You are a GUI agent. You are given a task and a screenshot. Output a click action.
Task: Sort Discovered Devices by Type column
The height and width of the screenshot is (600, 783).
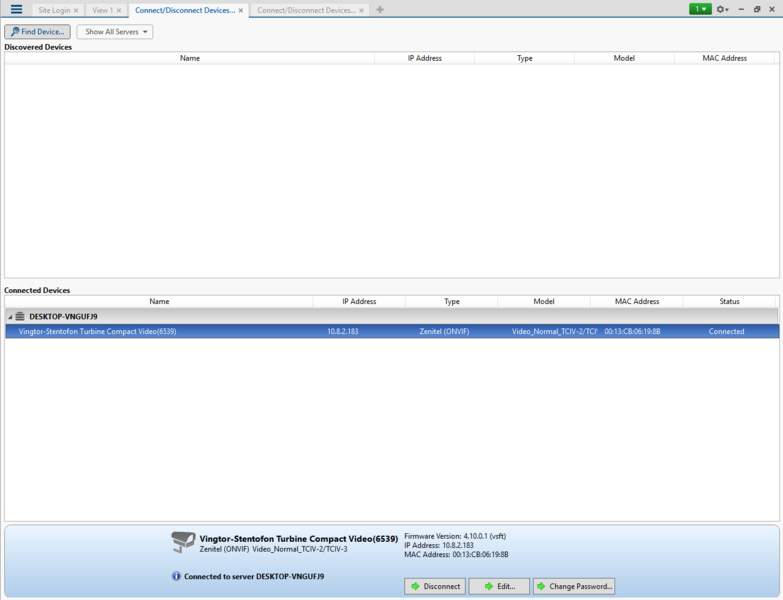pyautogui.click(x=524, y=58)
